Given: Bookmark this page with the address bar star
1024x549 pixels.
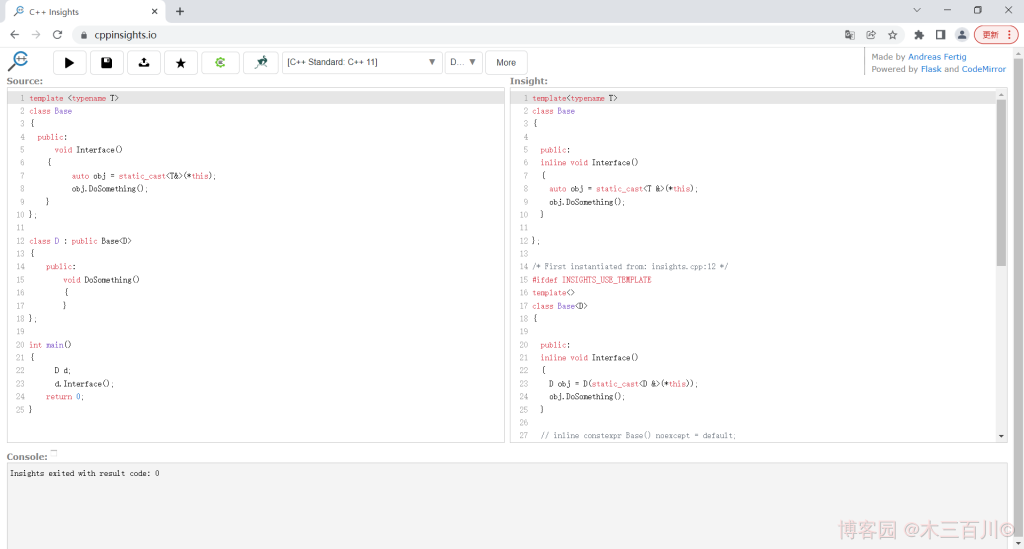Looking at the screenshot, I should pyautogui.click(x=893, y=34).
